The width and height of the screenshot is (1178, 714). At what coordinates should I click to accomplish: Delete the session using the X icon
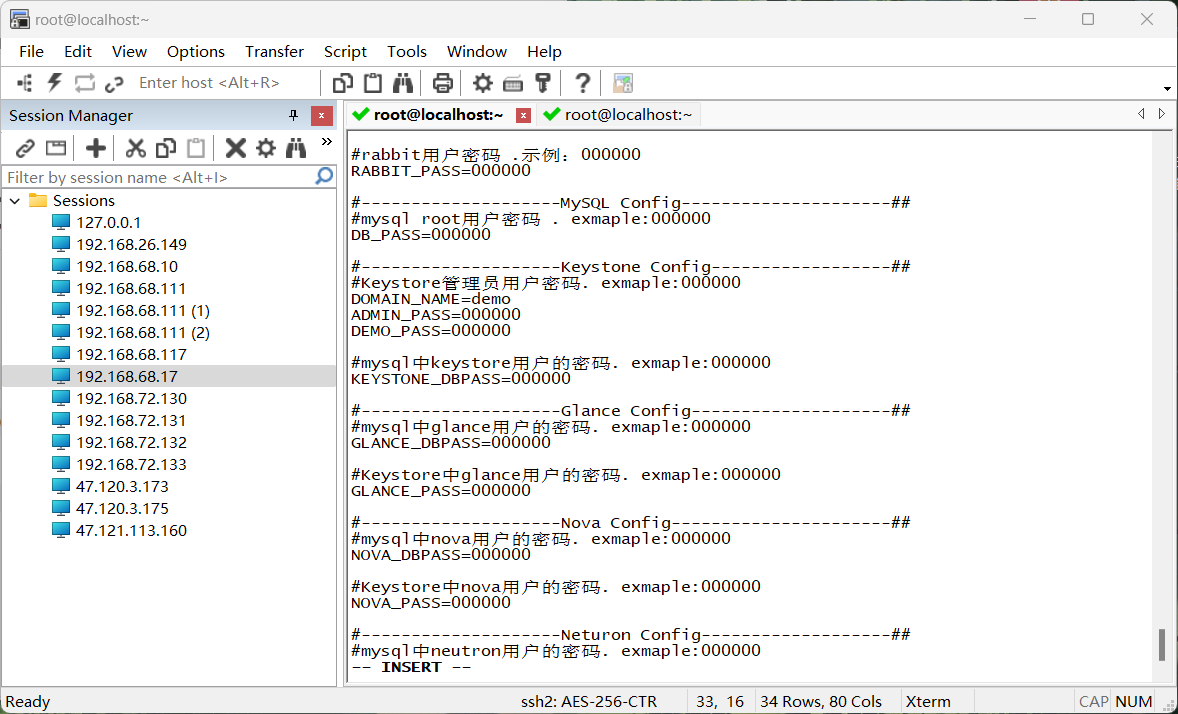(235, 148)
